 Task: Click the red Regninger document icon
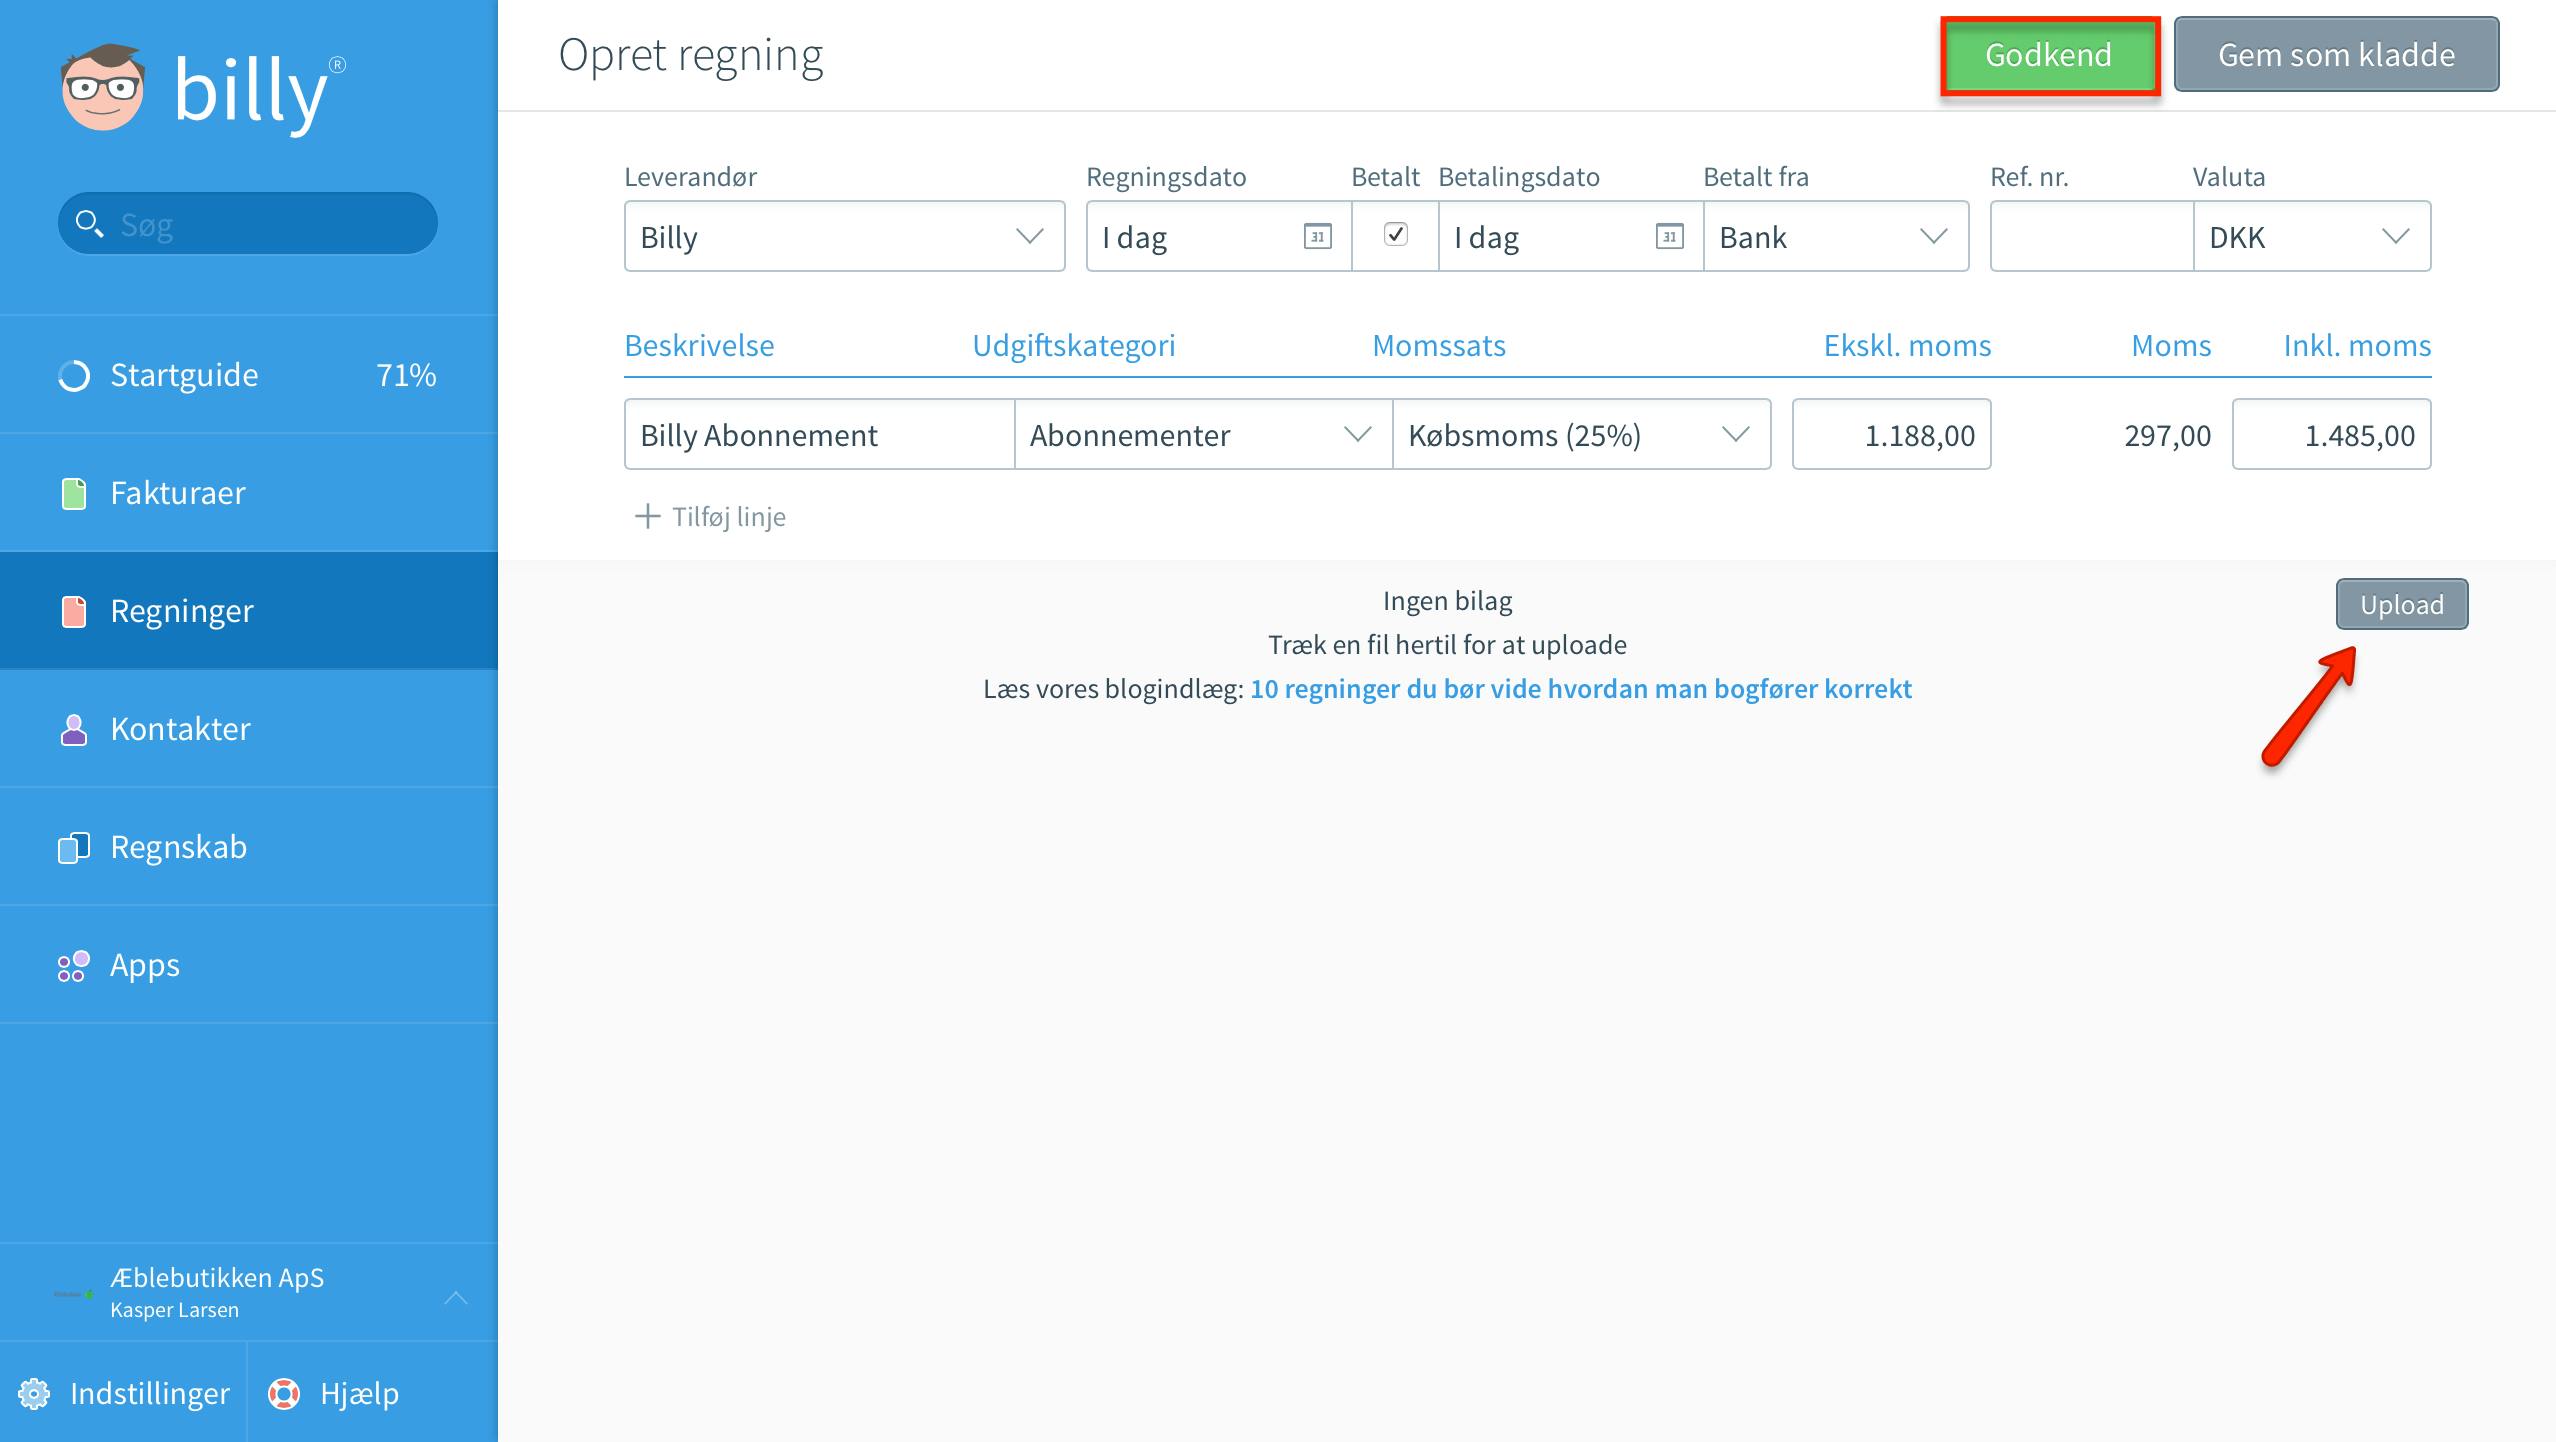point(74,611)
